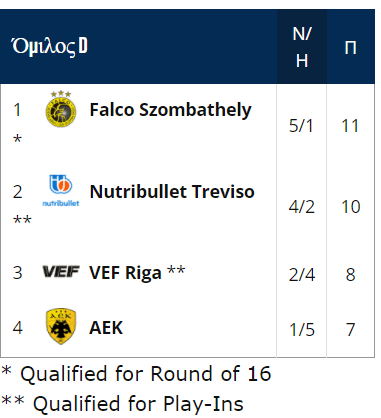Click the Qualified for Play-Ins note
This screenshot has height=418, width=381.
[x=122, y=404]
